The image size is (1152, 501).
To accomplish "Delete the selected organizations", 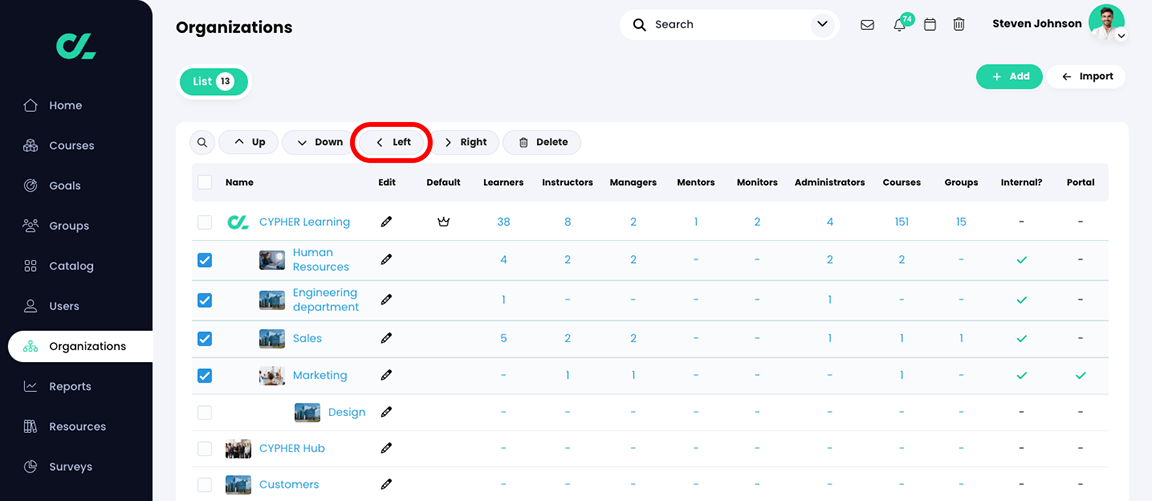I will coord(542,143).
